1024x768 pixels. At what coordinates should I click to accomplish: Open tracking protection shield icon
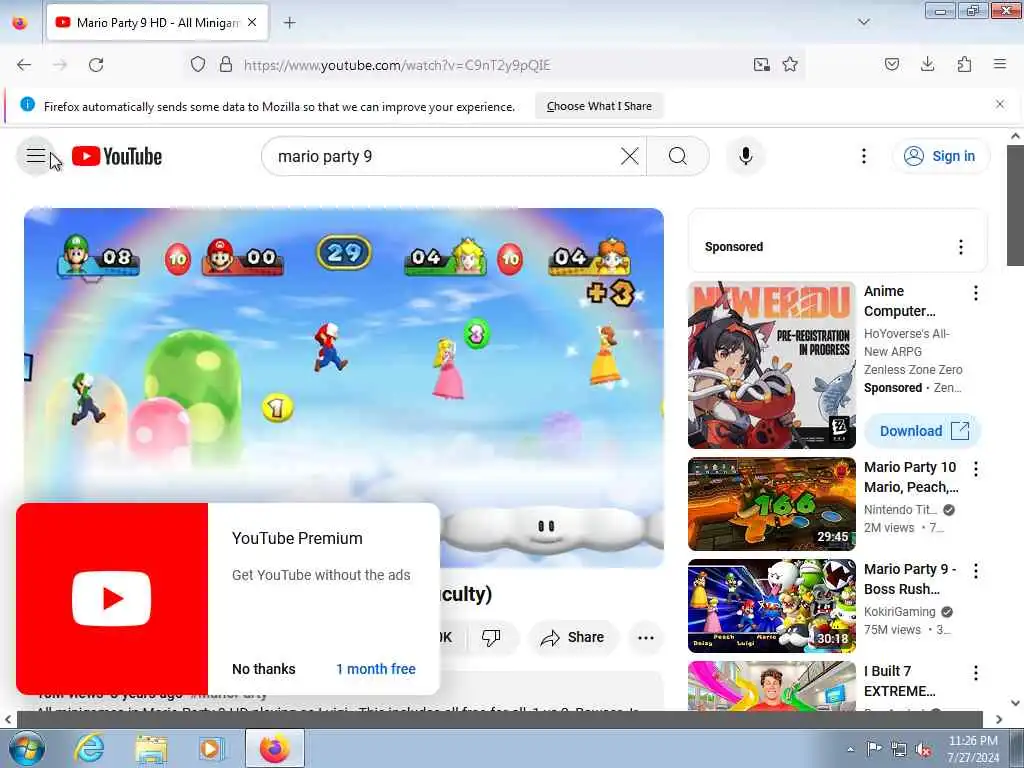click(x=198, y=65)
